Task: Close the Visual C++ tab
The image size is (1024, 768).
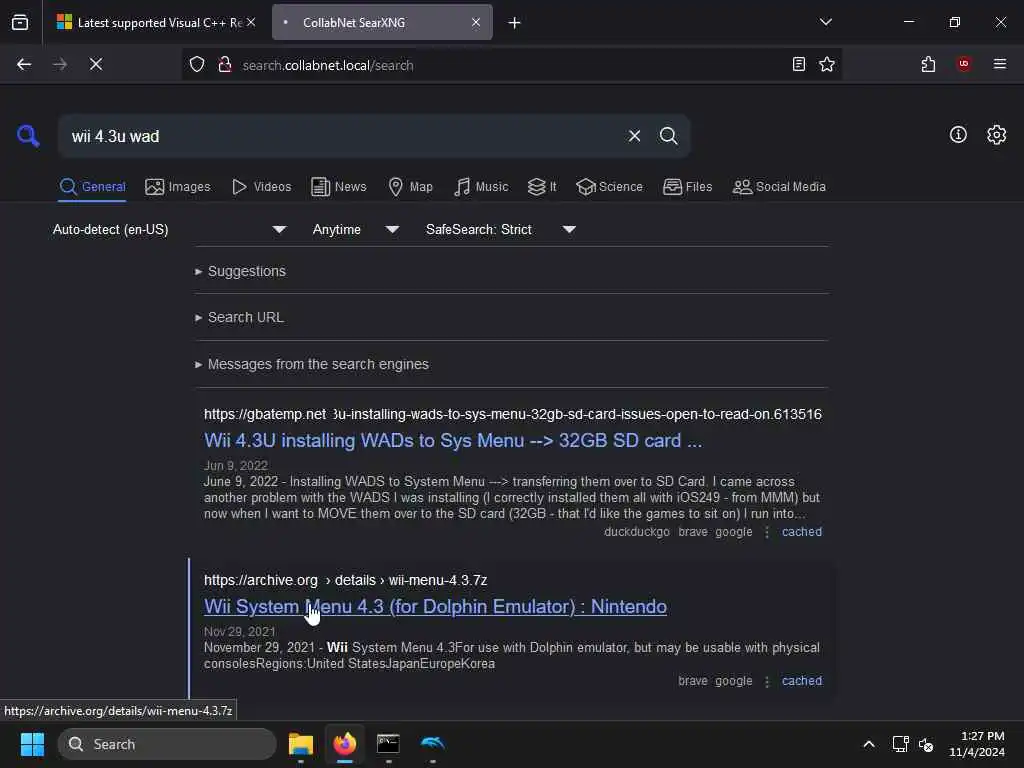Action: click(x=251, y=22)
